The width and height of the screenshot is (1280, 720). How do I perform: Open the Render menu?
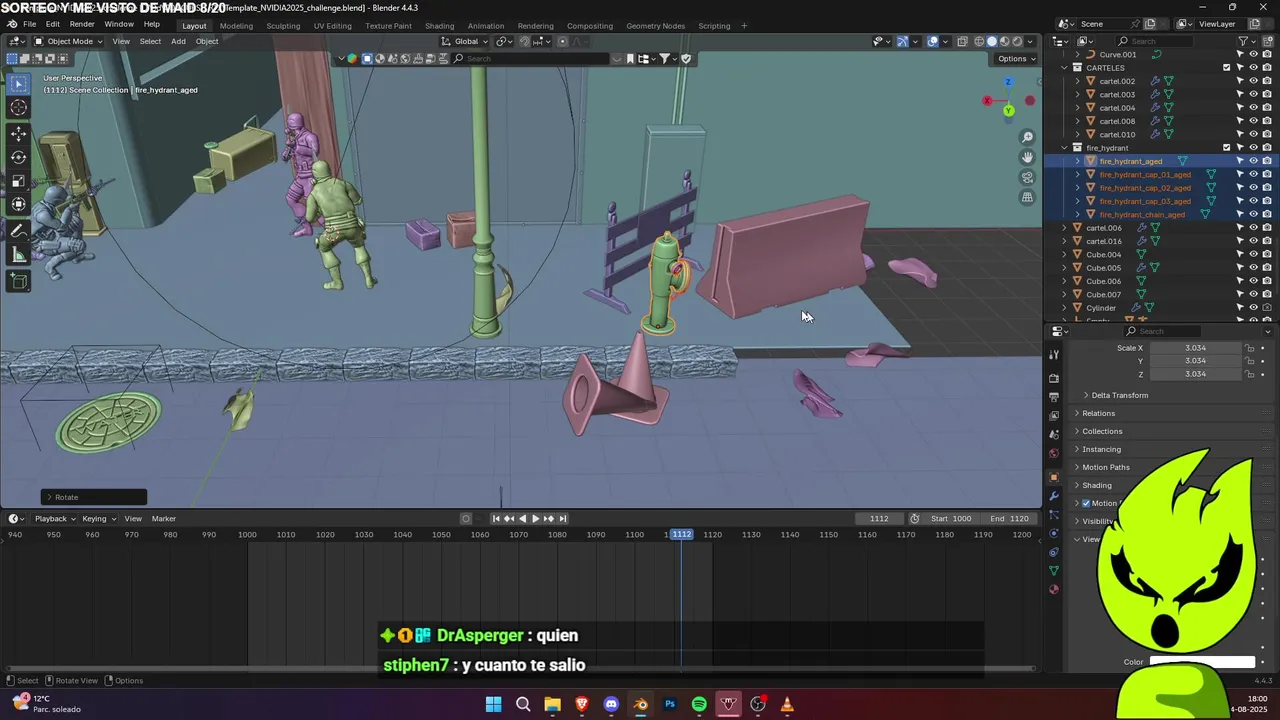pyautogui.click(x=82, y=24)
